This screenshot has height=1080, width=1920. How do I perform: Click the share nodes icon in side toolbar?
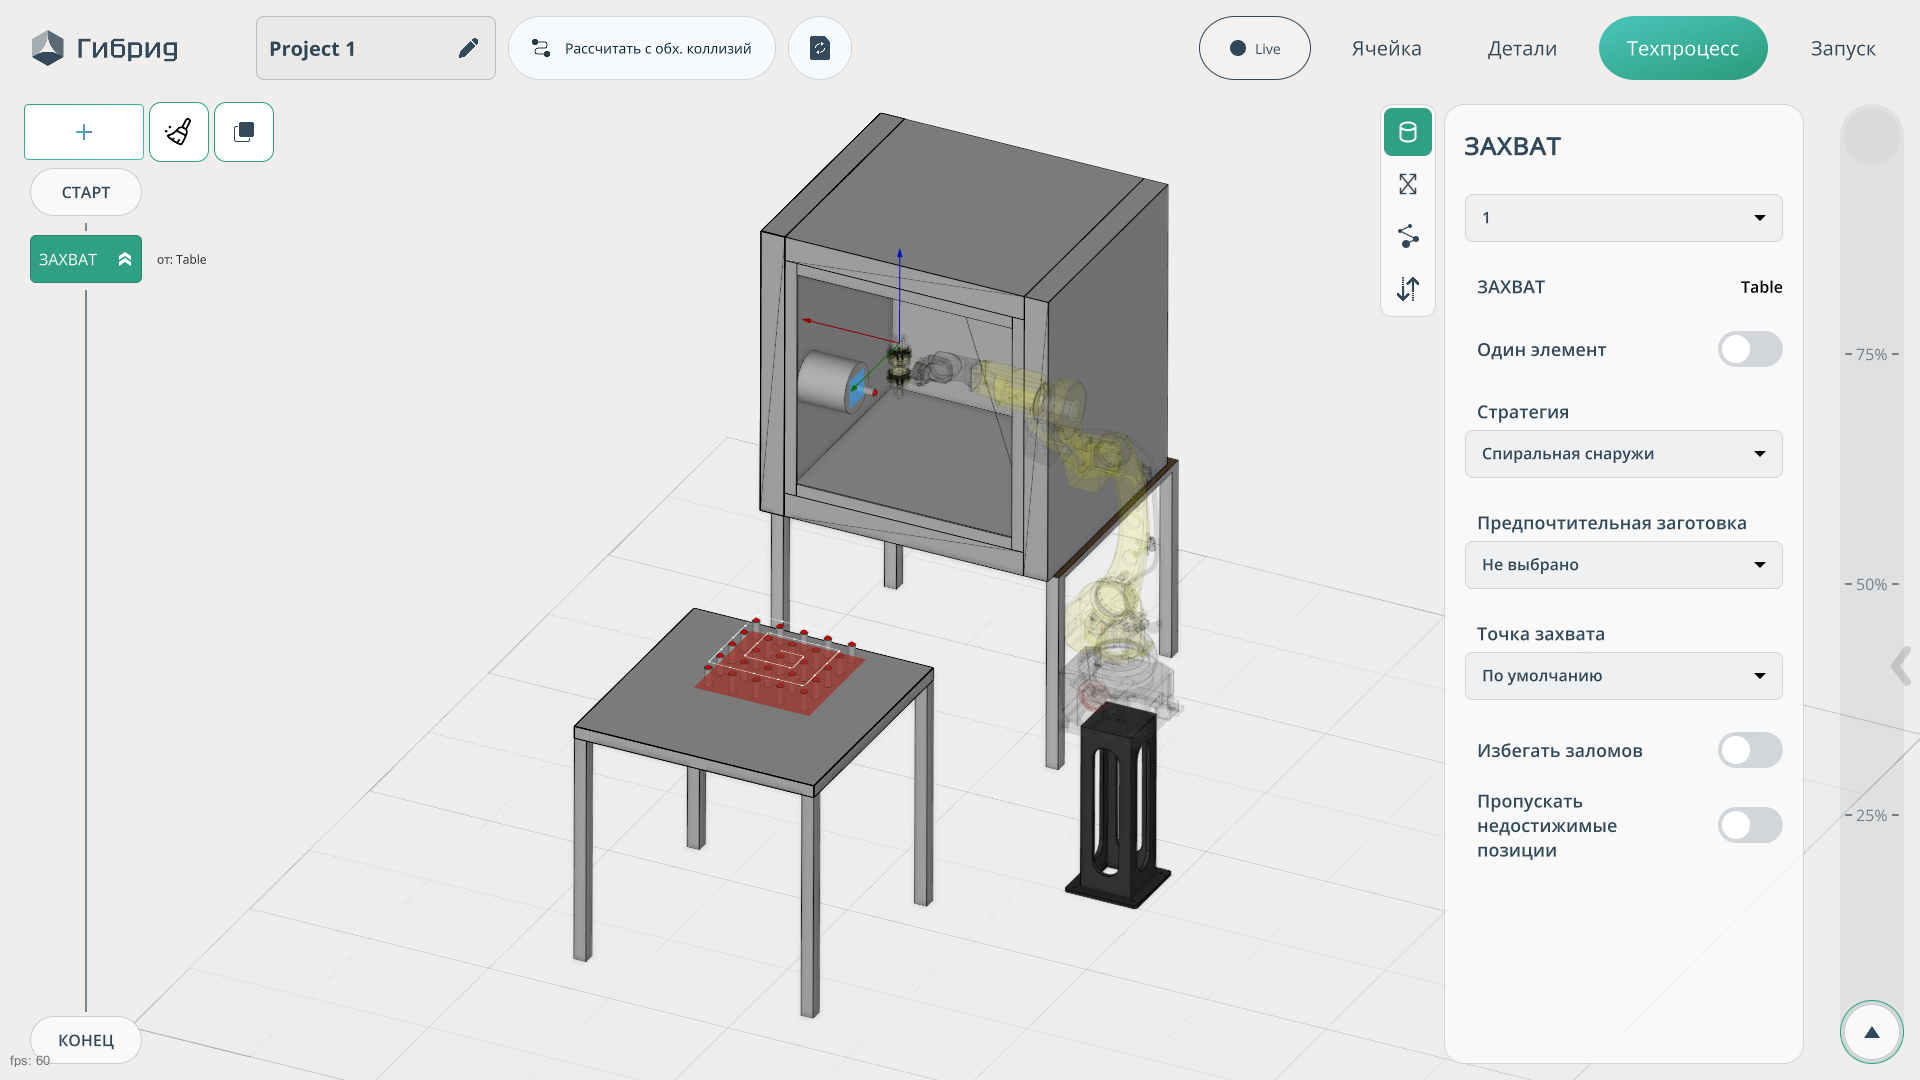pos(1407,236)
